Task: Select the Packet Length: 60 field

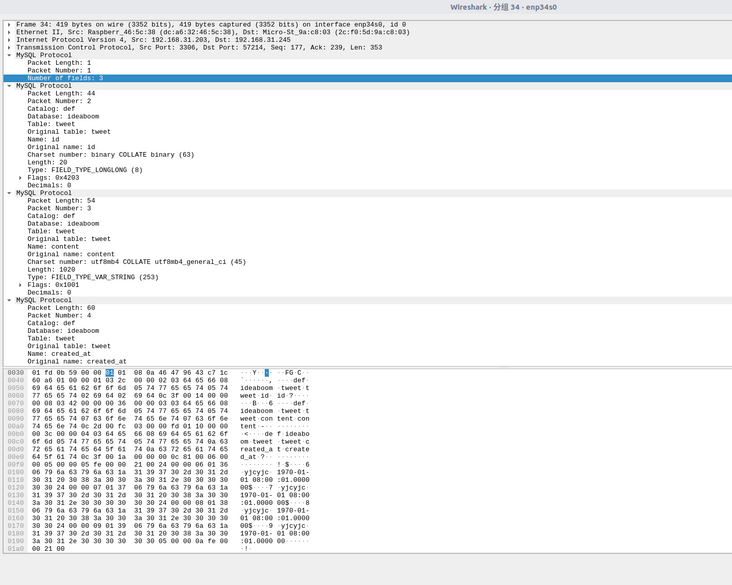Action: (x=61, y=308)
